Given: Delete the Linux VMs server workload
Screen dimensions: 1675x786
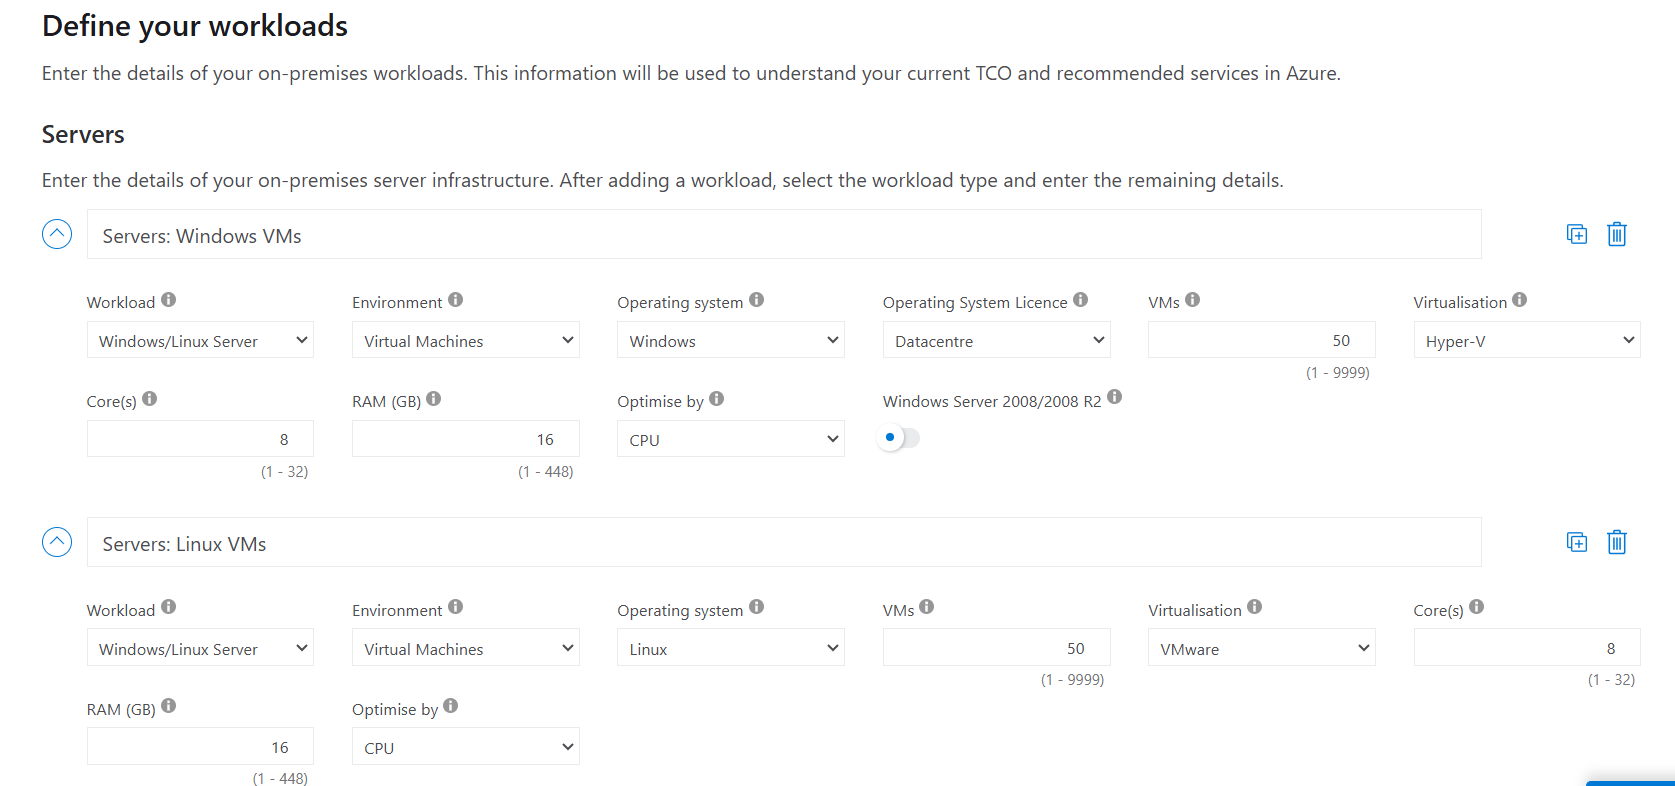Looking at the screenshot, I should point(1617,542).
